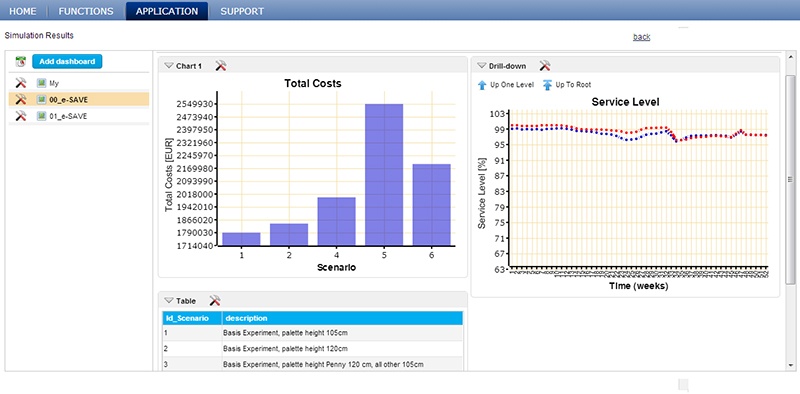Click the Up One Level arrow icon
Image resolution: width=800 pixels, height=394 pixels.
click(x=482, y=85)
